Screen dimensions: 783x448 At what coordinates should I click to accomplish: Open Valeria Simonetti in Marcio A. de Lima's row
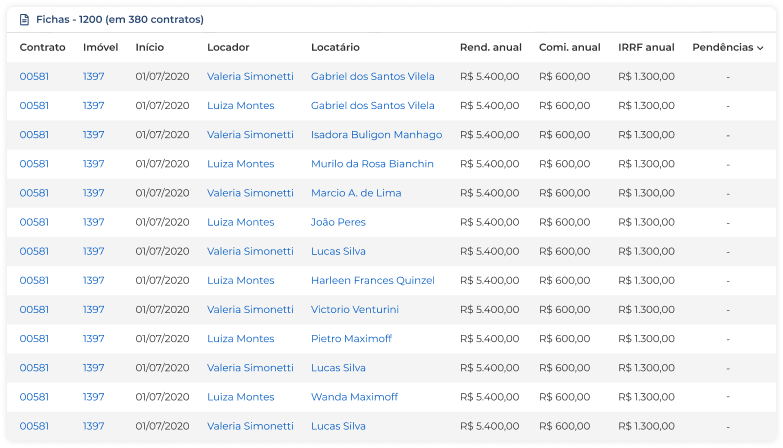tap(250, 193)
